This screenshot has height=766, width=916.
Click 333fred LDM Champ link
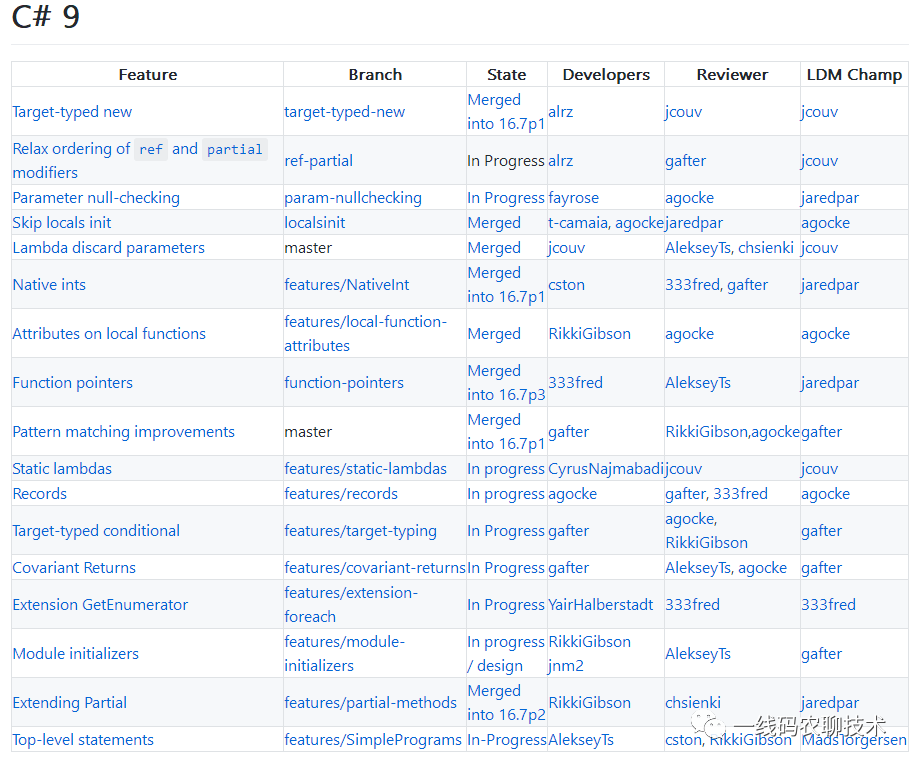pos(828,604)
